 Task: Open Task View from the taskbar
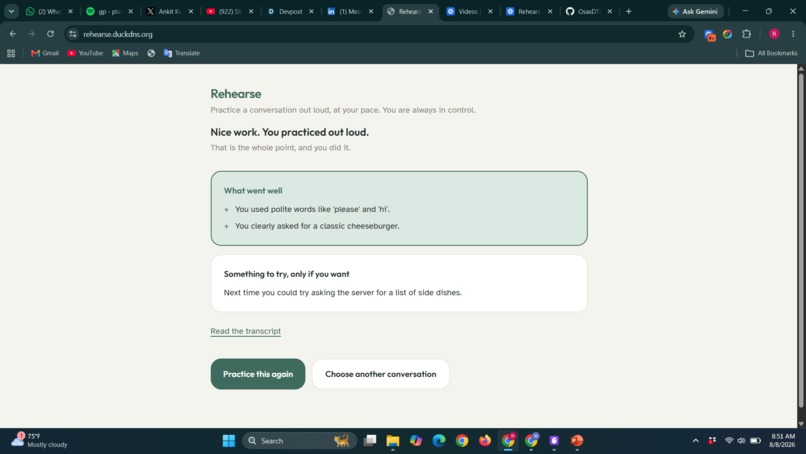pyautogui.click(x=370, y=441)
